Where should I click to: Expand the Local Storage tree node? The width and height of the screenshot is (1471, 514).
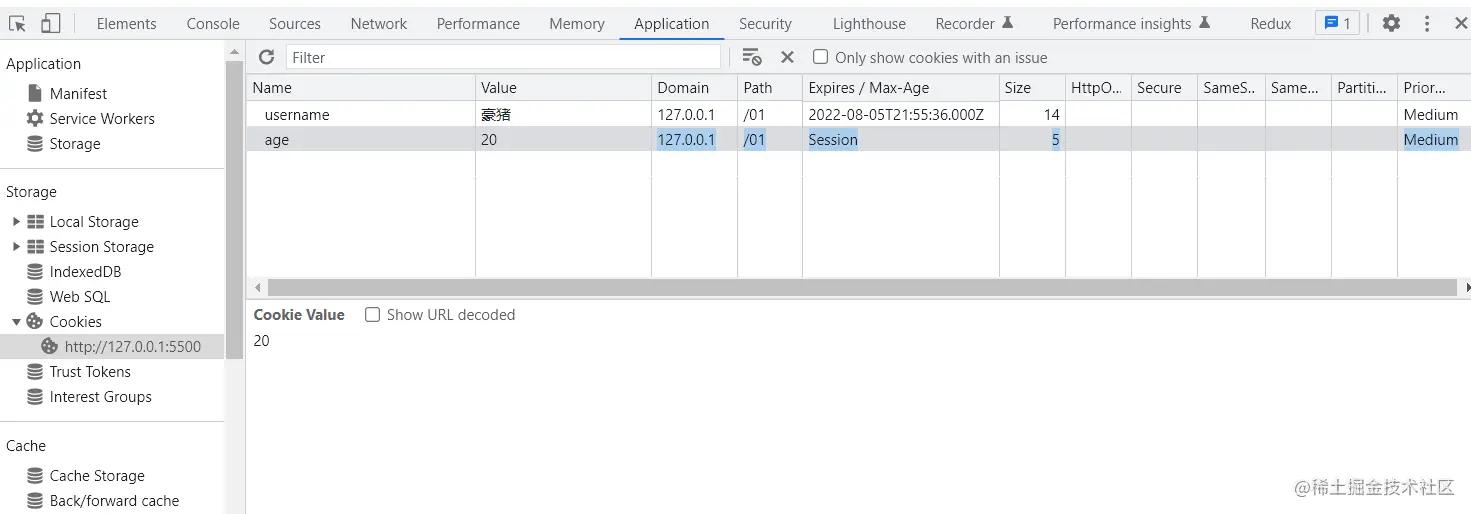coord(16,222)
